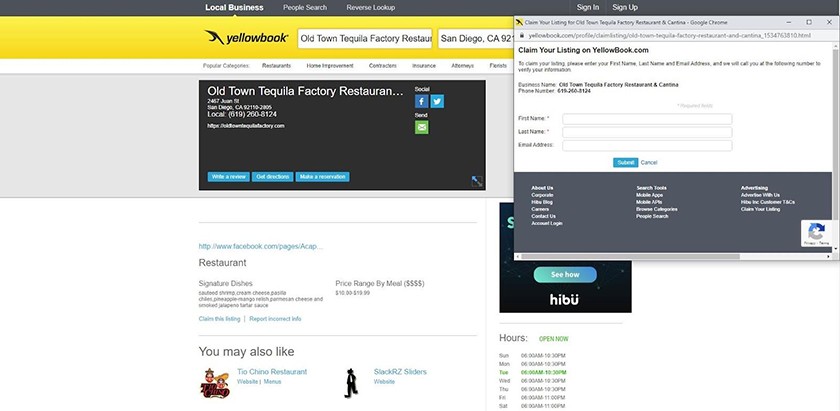Click the business name search field
The width and height of the screenshot is (840, 411).
365,39
